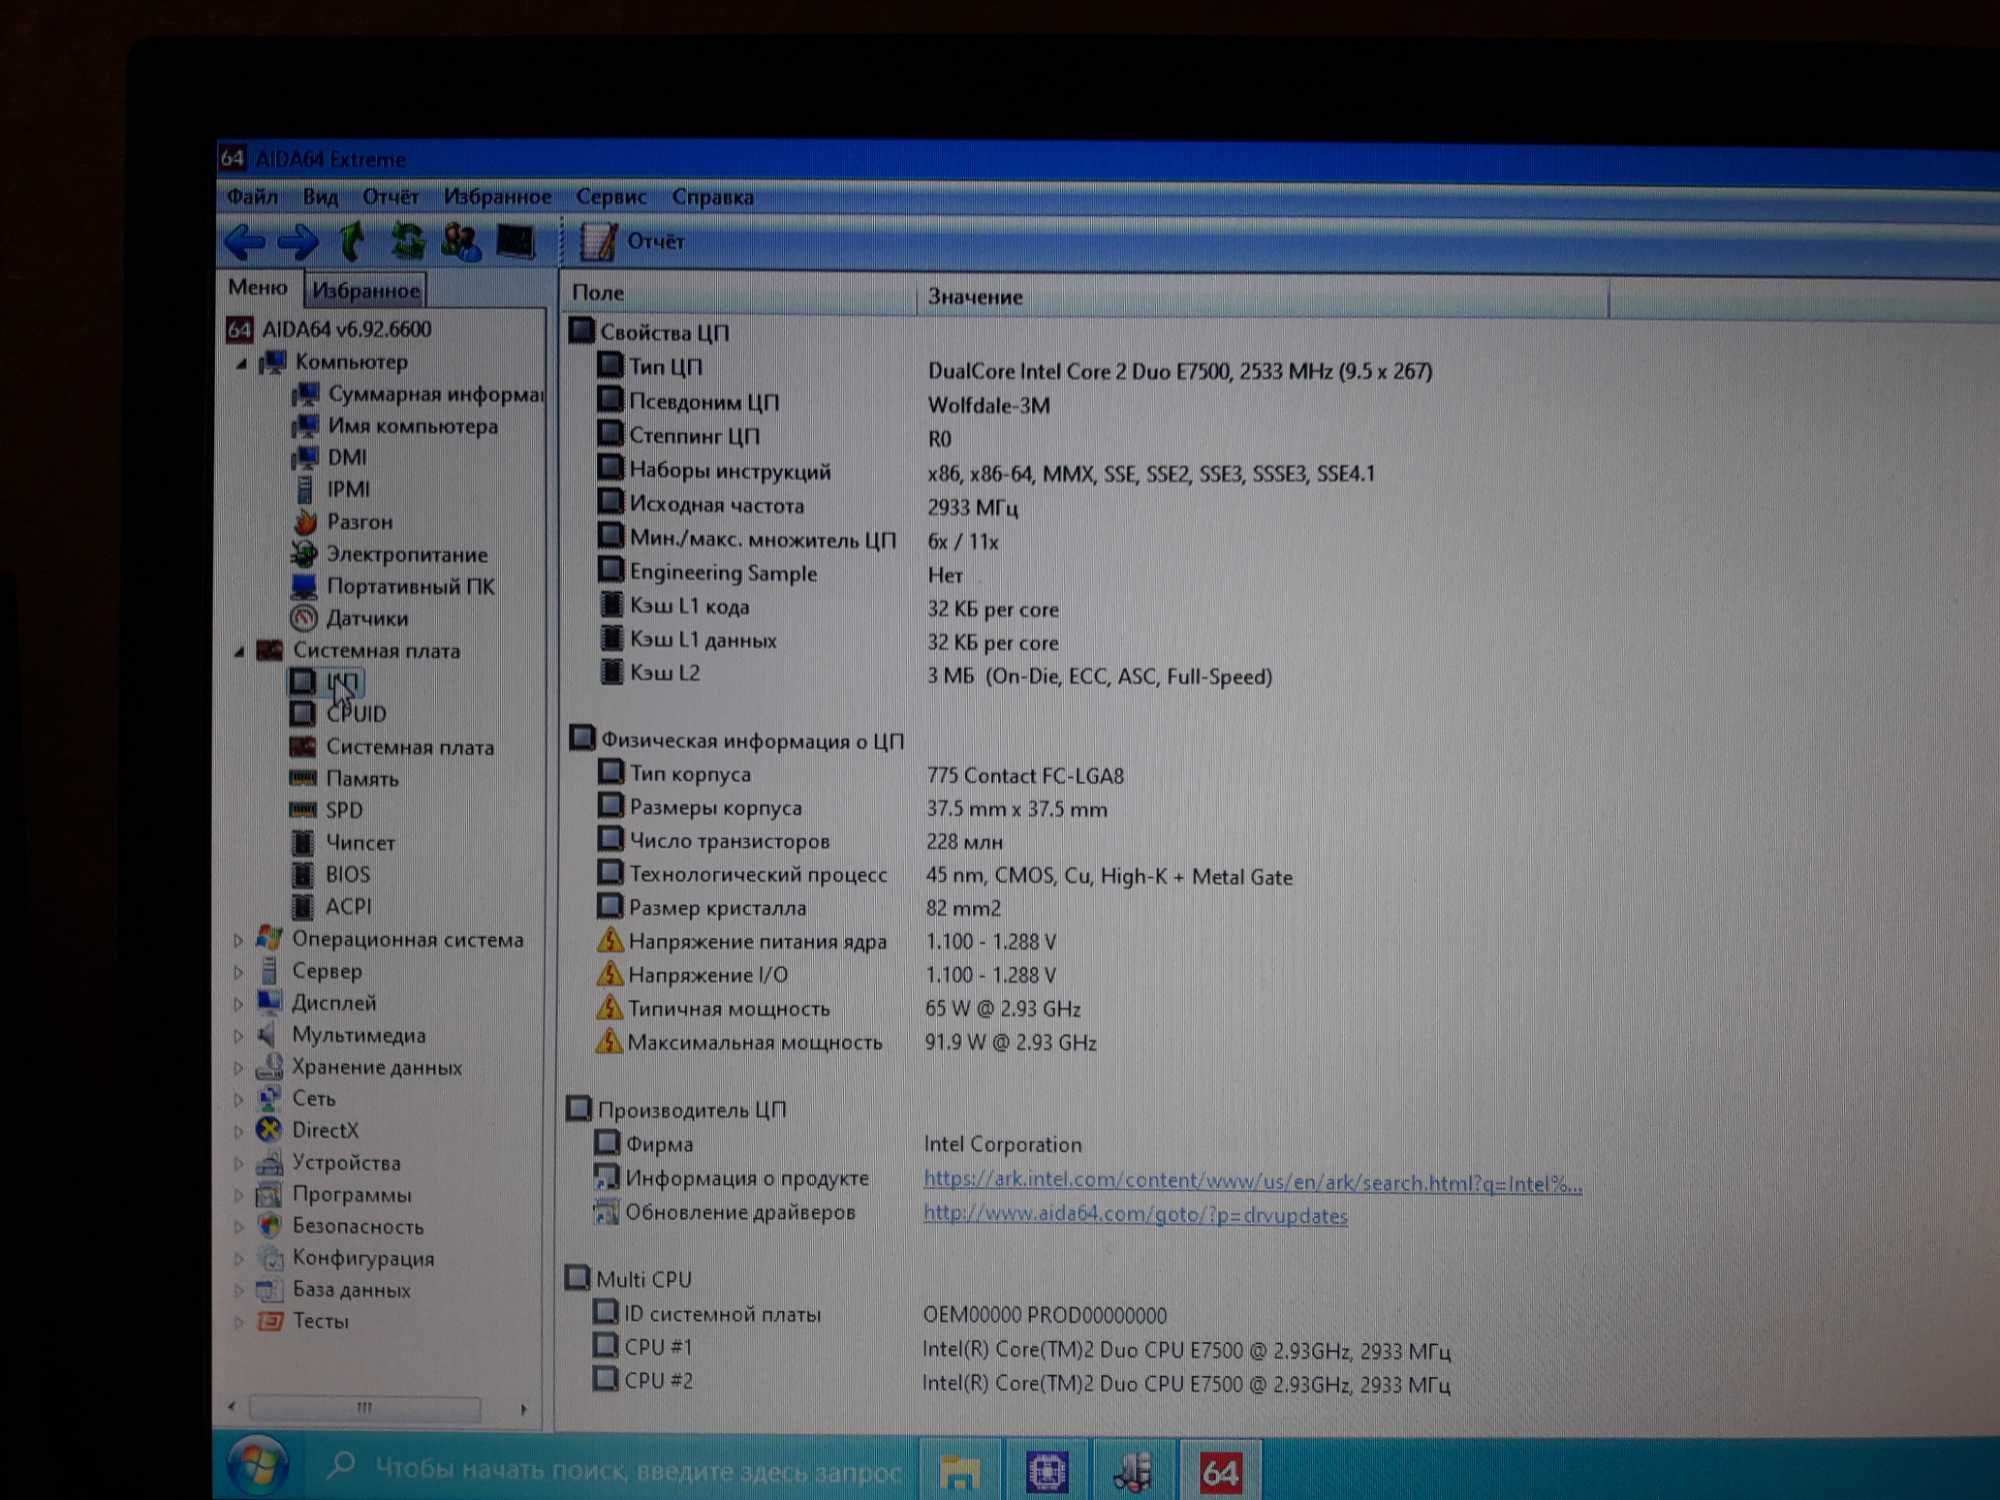Expand the Хранение данных node

[x=238, y=1068]
